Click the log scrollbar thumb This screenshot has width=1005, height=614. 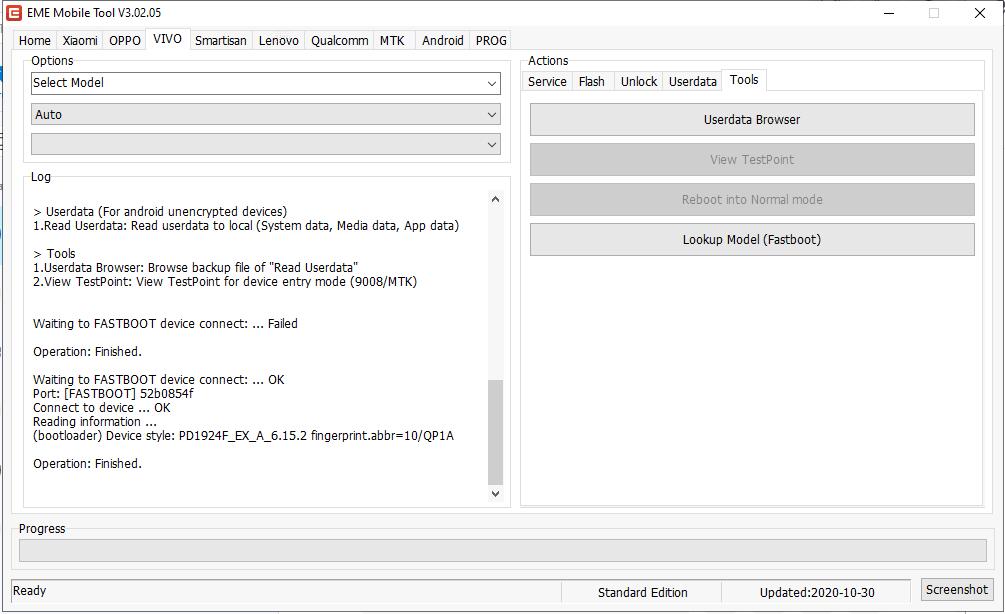[x=495, y=432]
